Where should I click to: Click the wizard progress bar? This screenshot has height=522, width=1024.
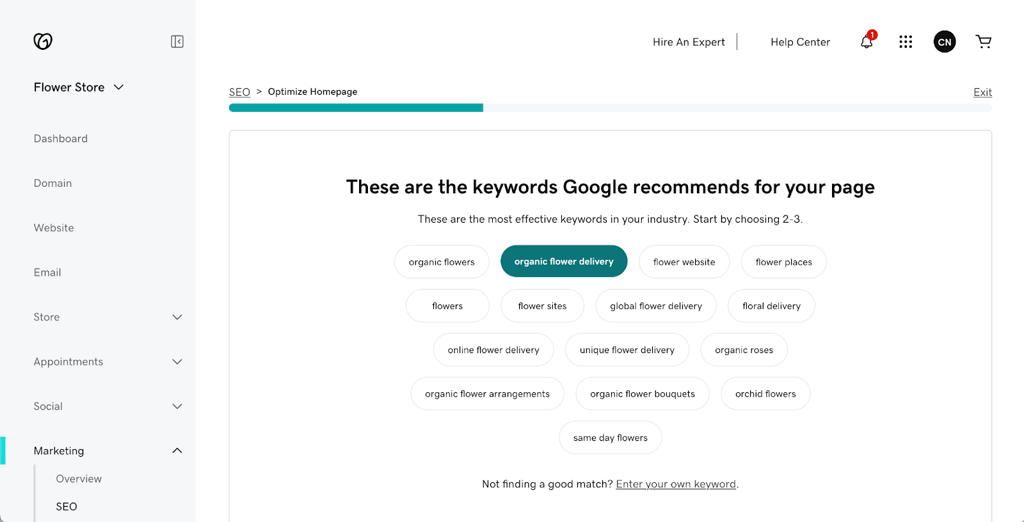(x=610, y=108)
